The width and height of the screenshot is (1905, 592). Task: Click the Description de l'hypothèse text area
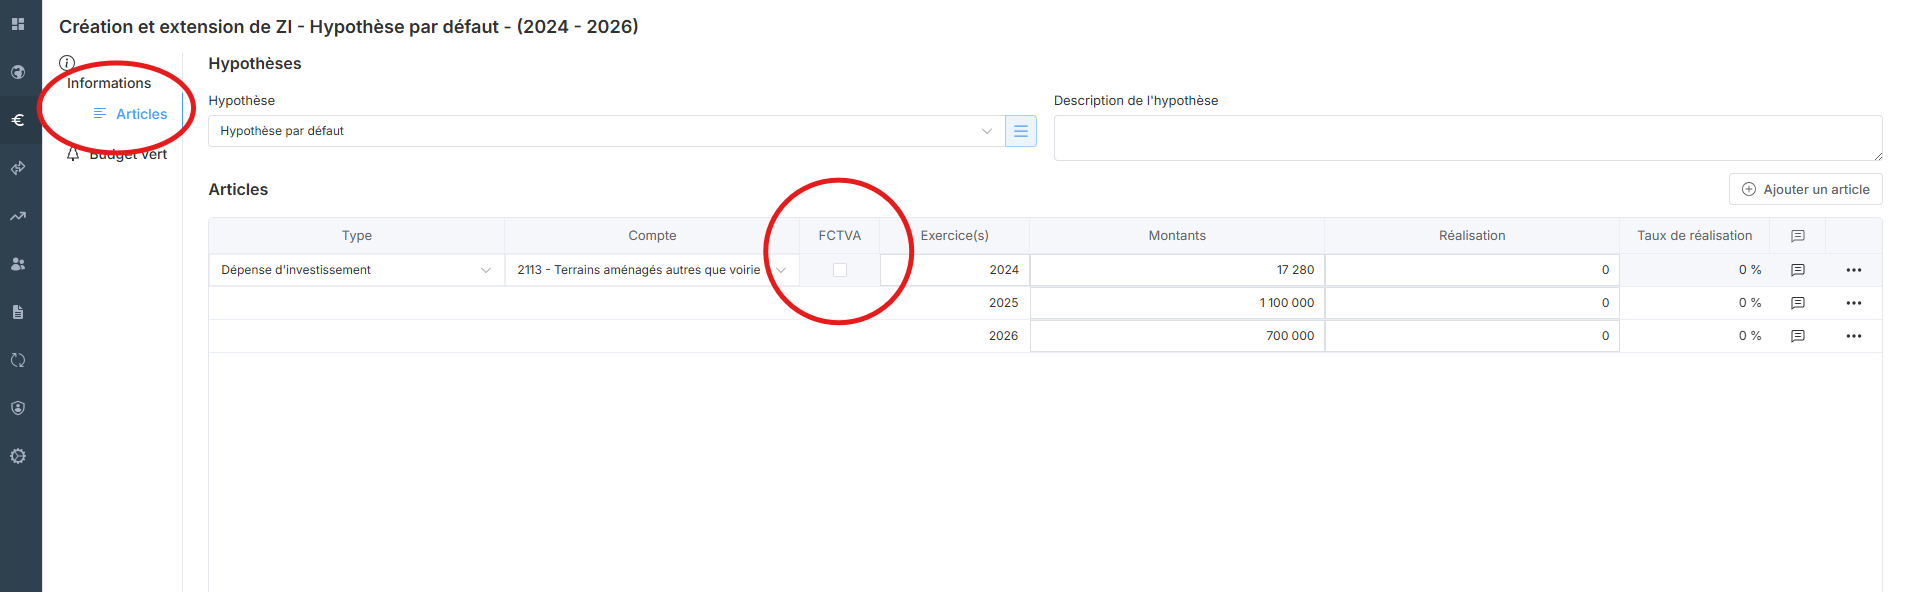[x=1467, y=138]
